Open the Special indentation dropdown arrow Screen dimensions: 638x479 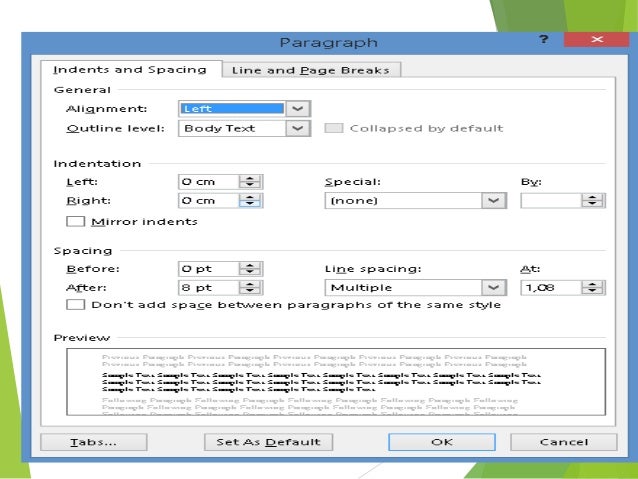pos(494,201)
